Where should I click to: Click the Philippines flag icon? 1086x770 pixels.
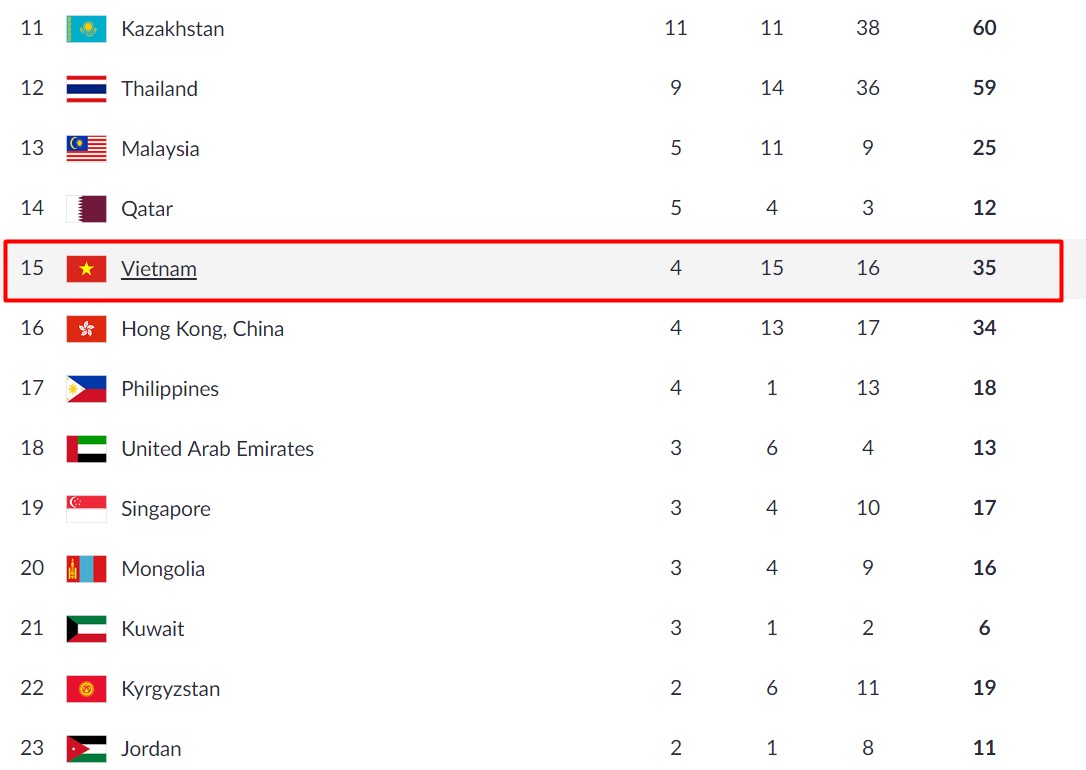coord(87,389)
